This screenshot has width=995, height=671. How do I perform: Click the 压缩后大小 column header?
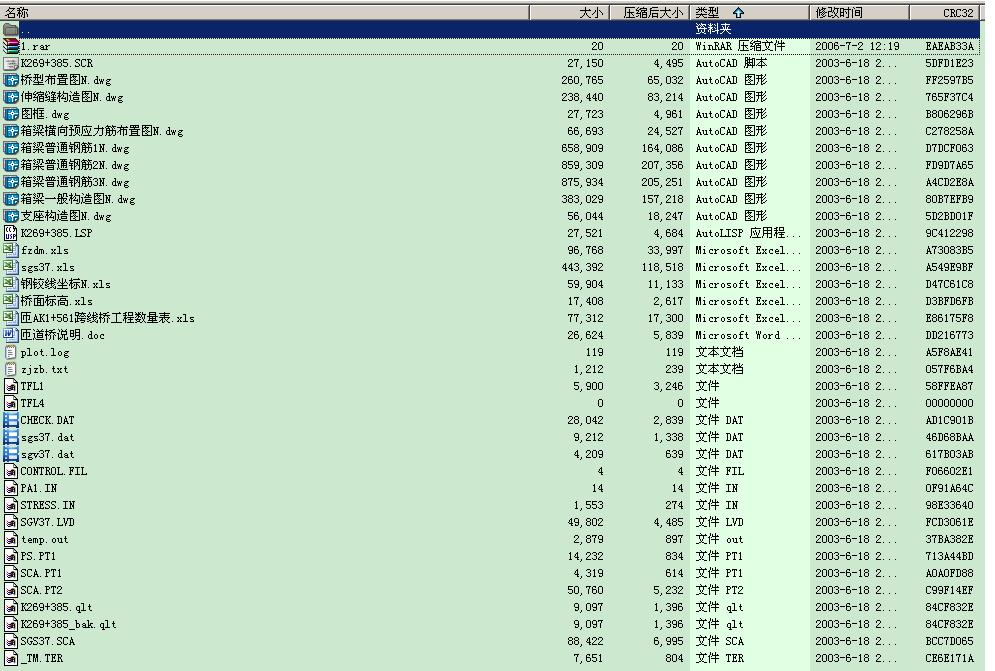(652, 13)
